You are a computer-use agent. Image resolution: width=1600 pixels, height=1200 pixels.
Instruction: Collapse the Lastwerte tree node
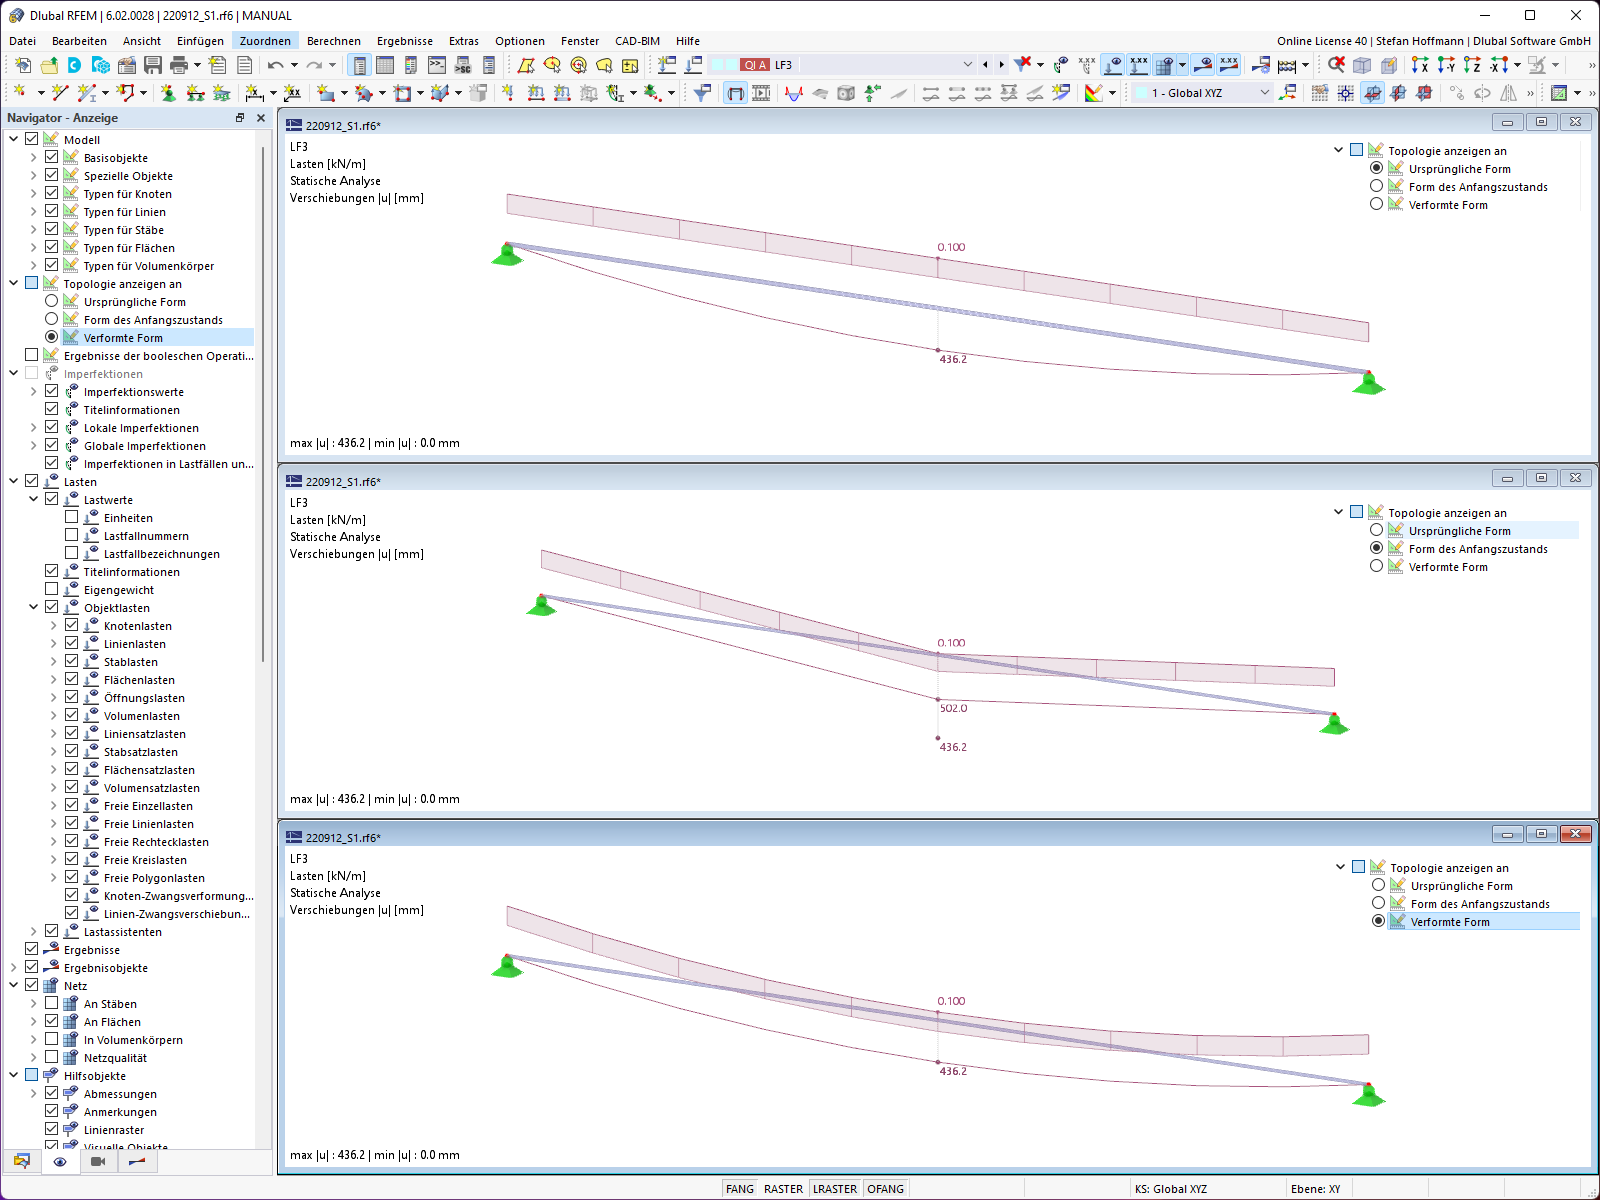tap(33, 499)
